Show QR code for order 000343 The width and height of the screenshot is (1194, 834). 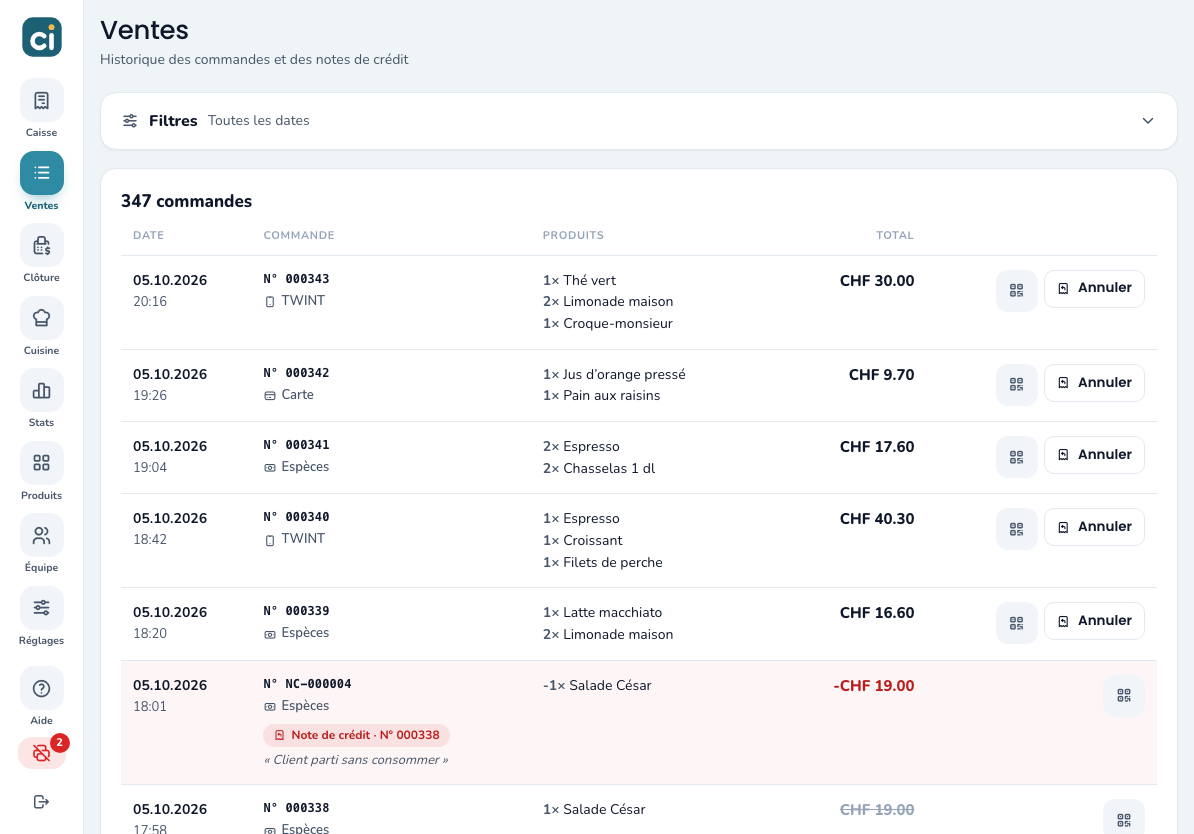tap(1017, 290)
